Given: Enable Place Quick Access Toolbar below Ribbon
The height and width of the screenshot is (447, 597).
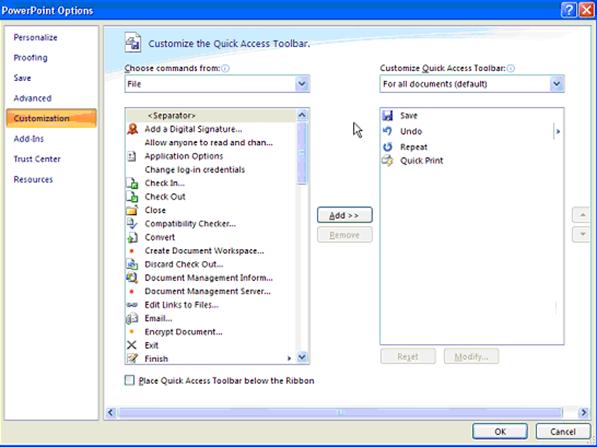Looking at the screenshot, I should tap(130, 380).
